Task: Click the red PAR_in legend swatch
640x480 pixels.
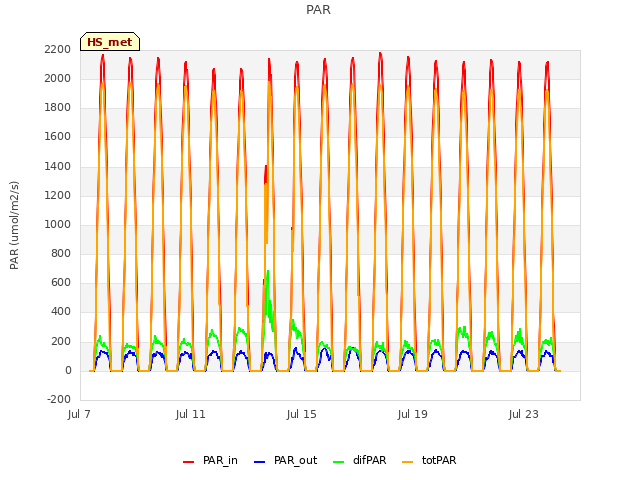Action: (x=189, y=462)
